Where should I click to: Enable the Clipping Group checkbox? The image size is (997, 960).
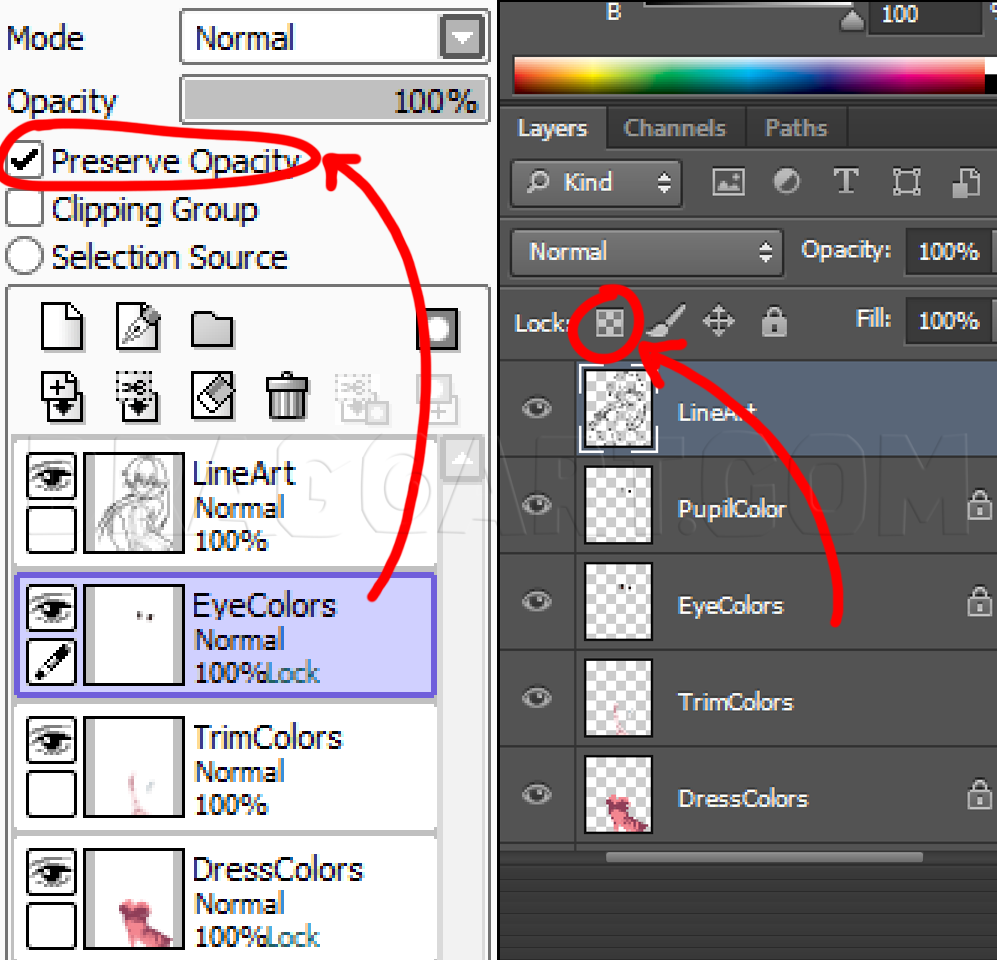pyautogui.click(x=25, y=209)
